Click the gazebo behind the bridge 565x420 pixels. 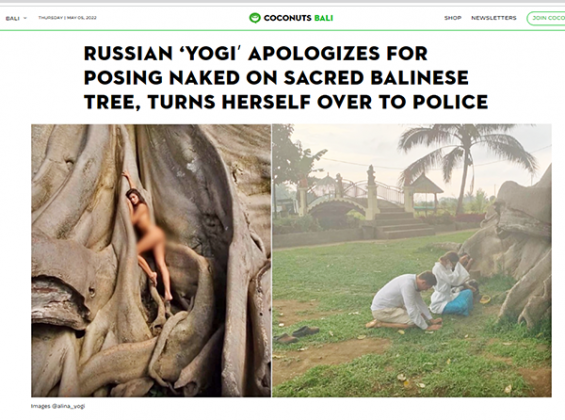(423, 193)
